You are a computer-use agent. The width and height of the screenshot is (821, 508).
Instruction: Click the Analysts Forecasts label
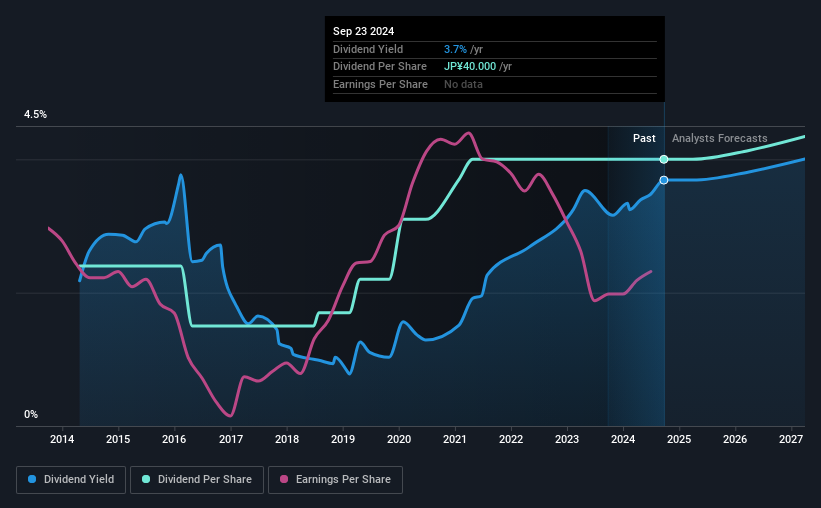719,138
